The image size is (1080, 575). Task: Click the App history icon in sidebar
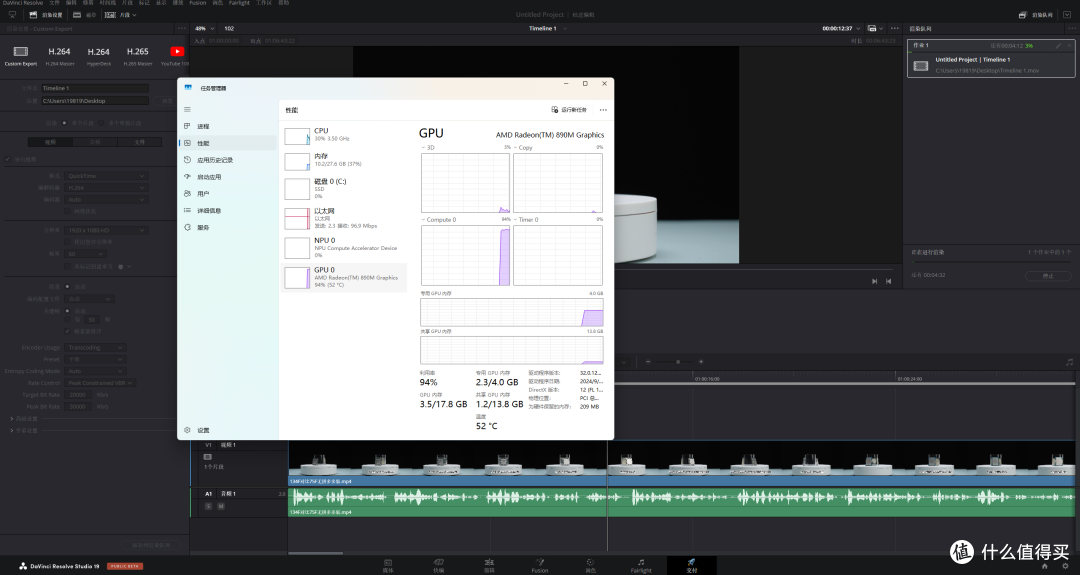188,160
